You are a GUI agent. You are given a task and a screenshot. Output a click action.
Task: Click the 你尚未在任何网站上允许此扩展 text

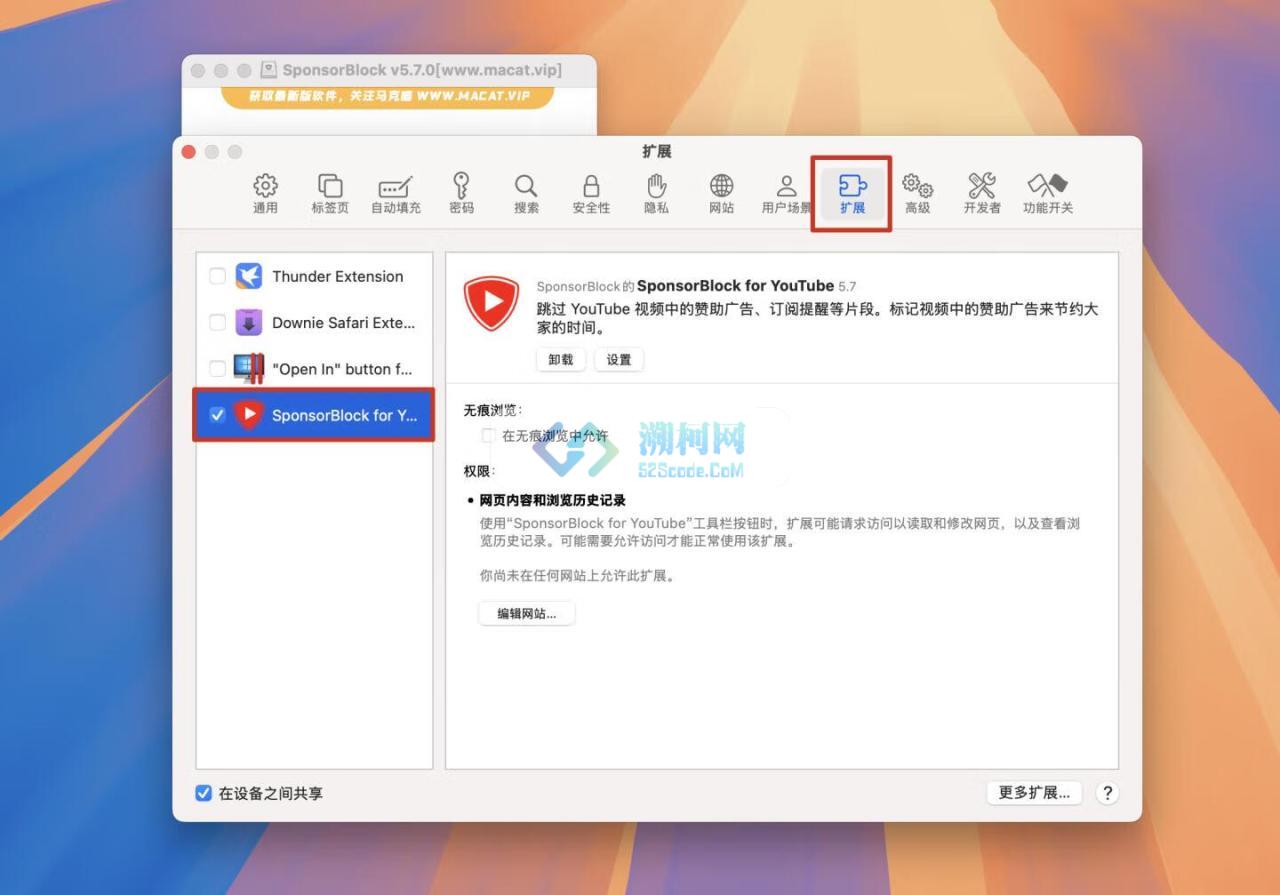tap(577, 576)
